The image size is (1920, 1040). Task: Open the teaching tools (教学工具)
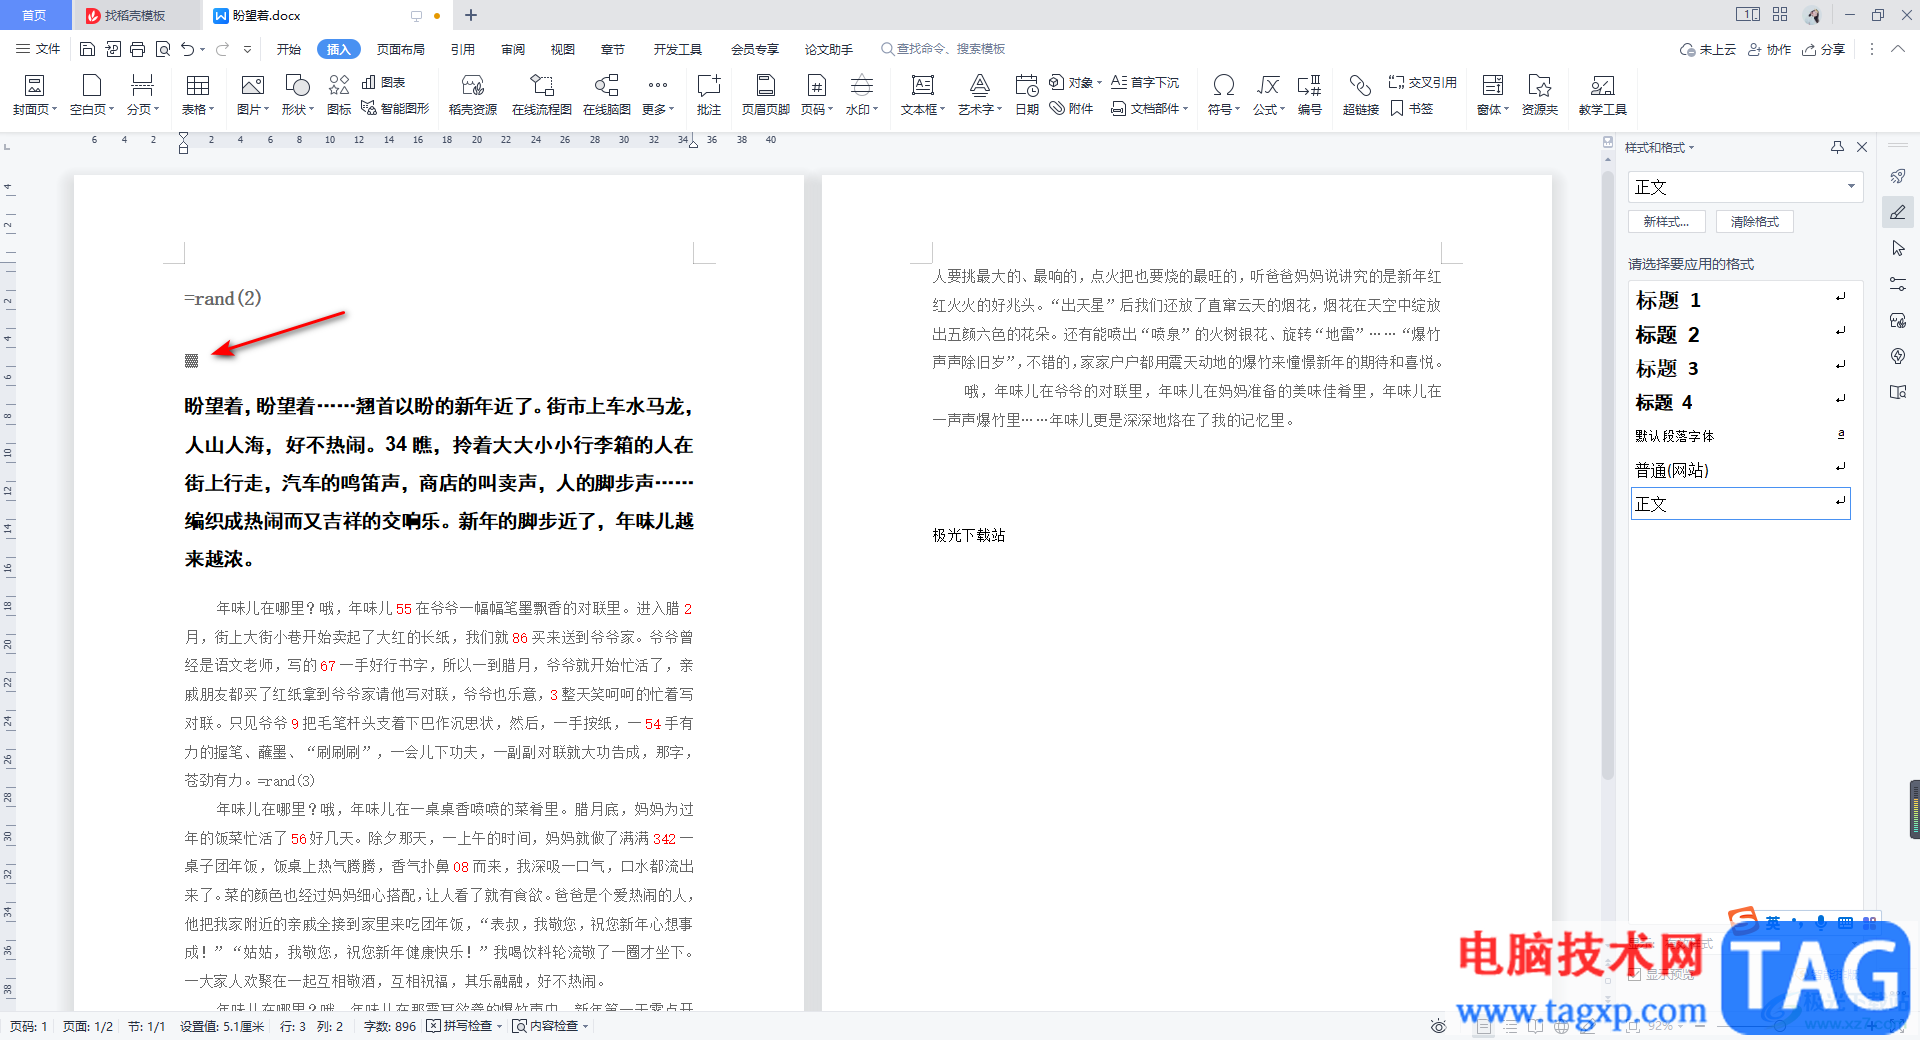[x=1603, y=95]
